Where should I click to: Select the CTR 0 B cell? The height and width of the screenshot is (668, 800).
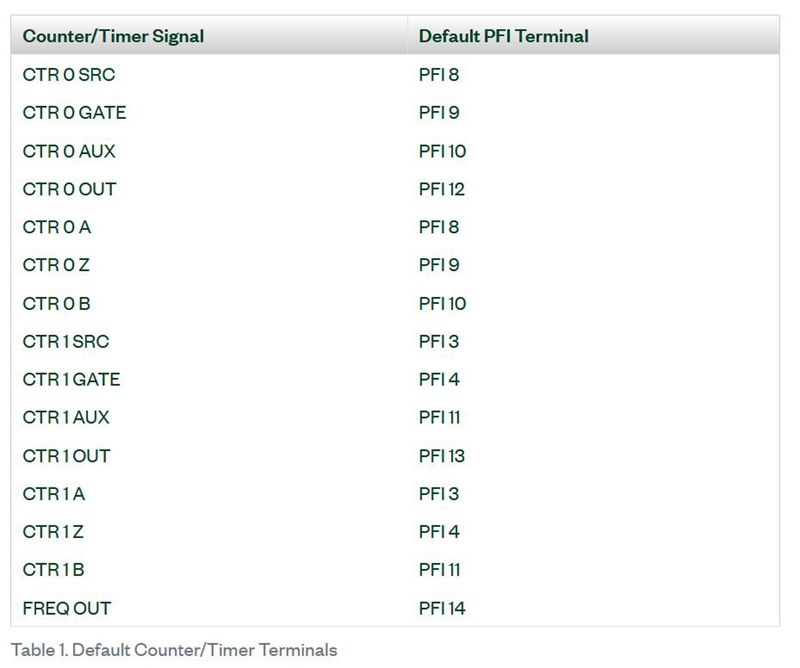click(56, 303)
